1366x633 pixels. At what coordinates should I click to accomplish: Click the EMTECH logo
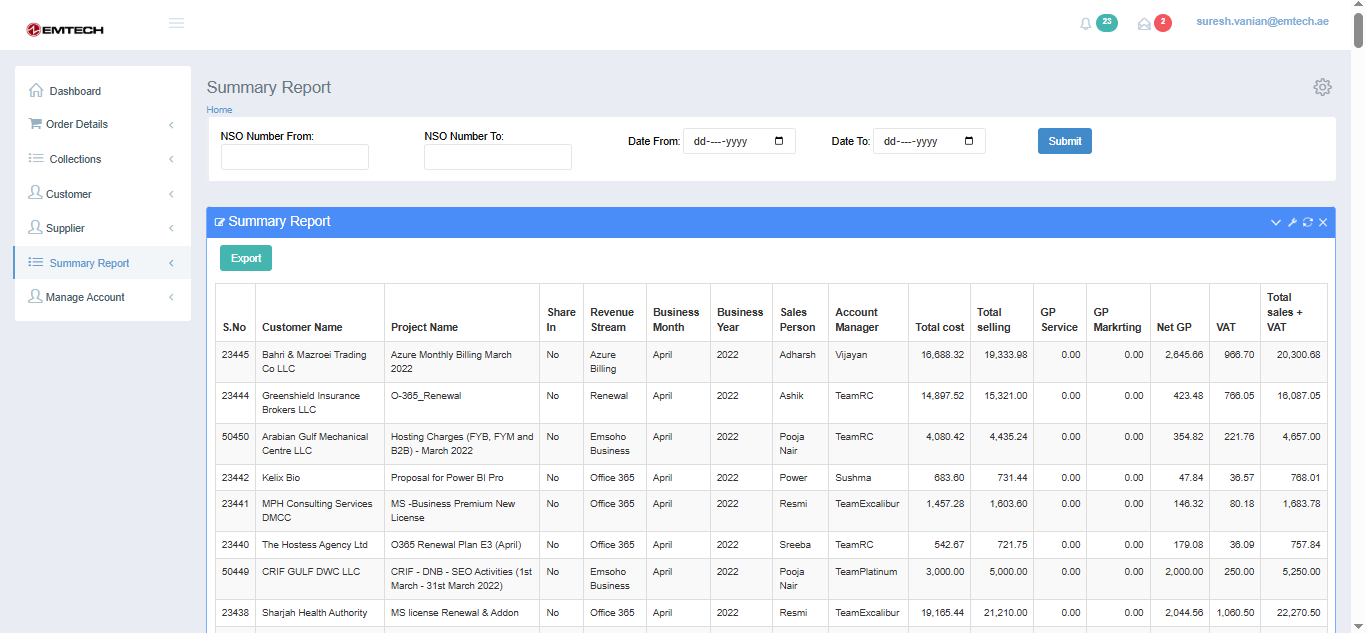[65, 30]
